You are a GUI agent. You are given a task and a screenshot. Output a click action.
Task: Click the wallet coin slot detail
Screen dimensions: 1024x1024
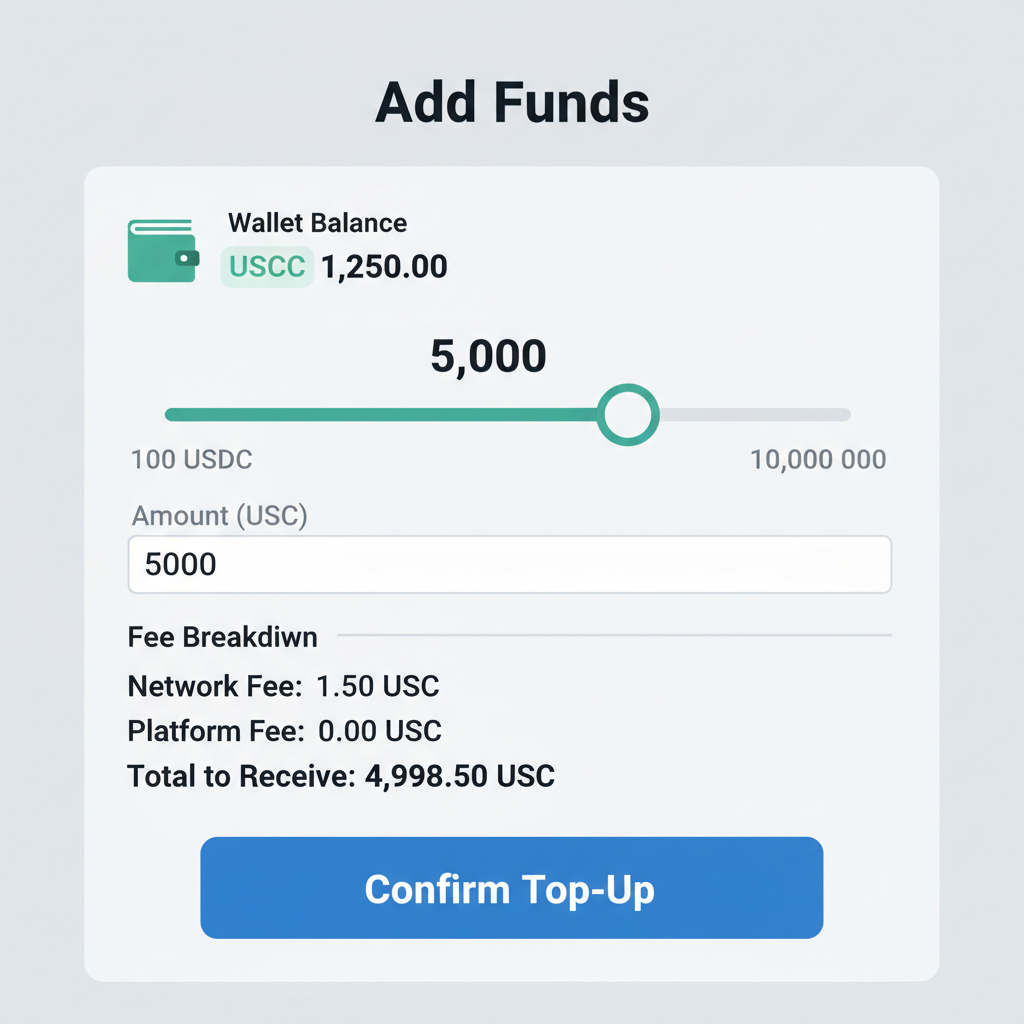[188, 258]
